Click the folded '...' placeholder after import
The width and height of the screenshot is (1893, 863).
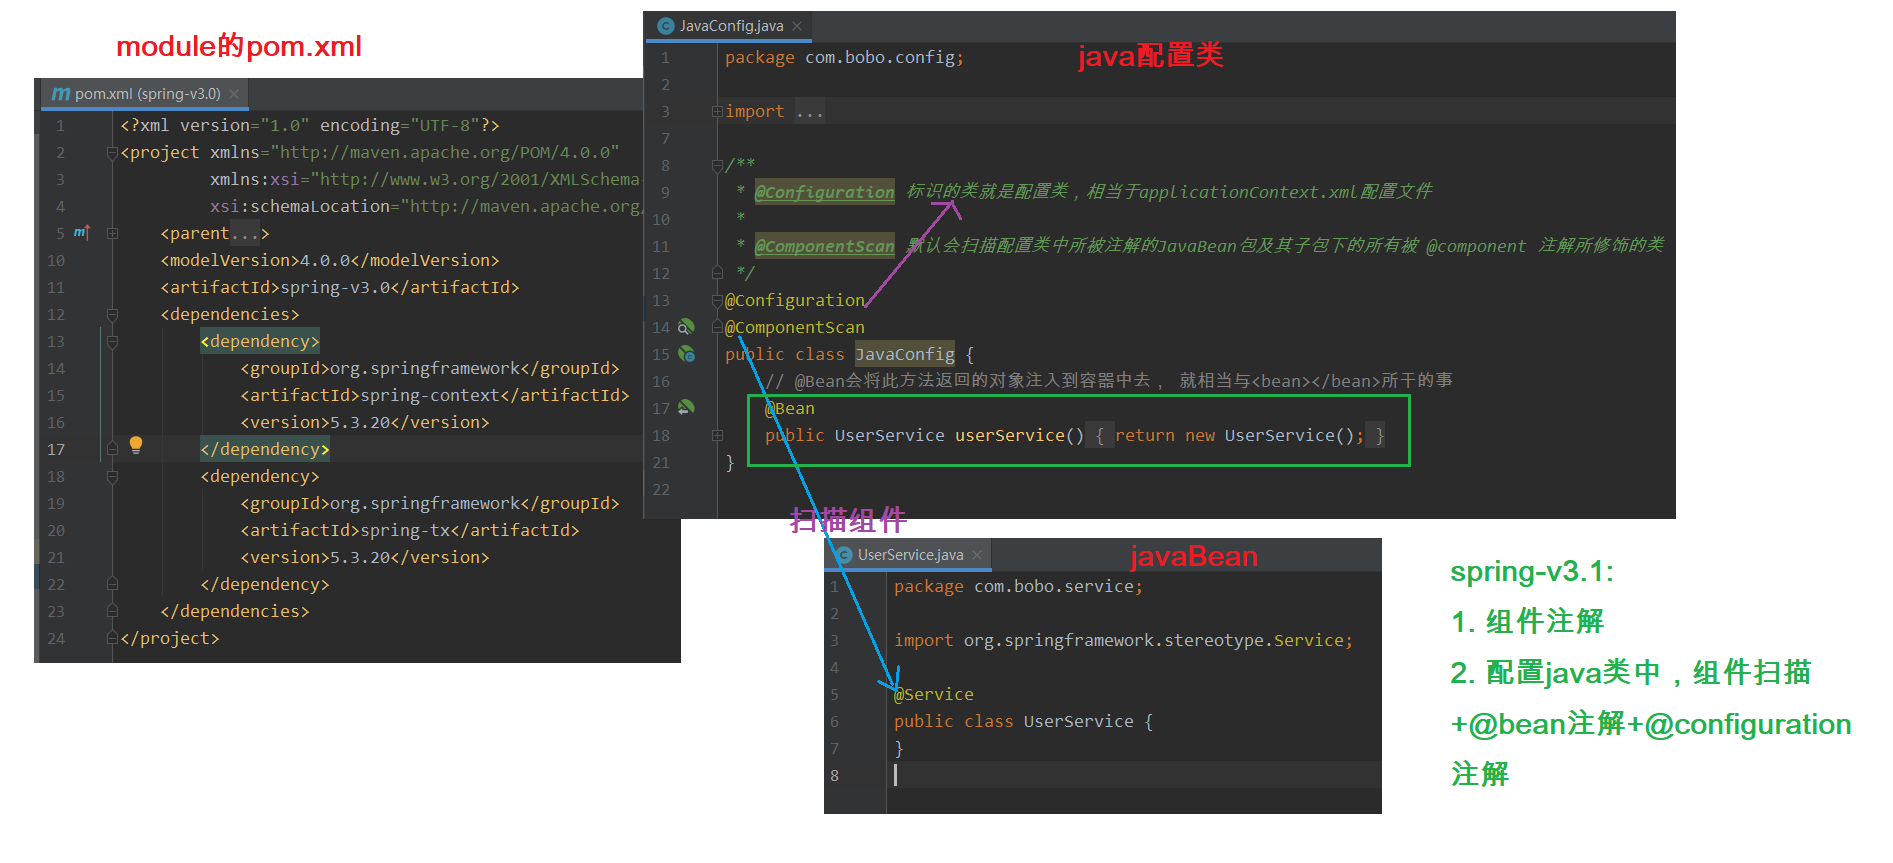pos(810,111)
